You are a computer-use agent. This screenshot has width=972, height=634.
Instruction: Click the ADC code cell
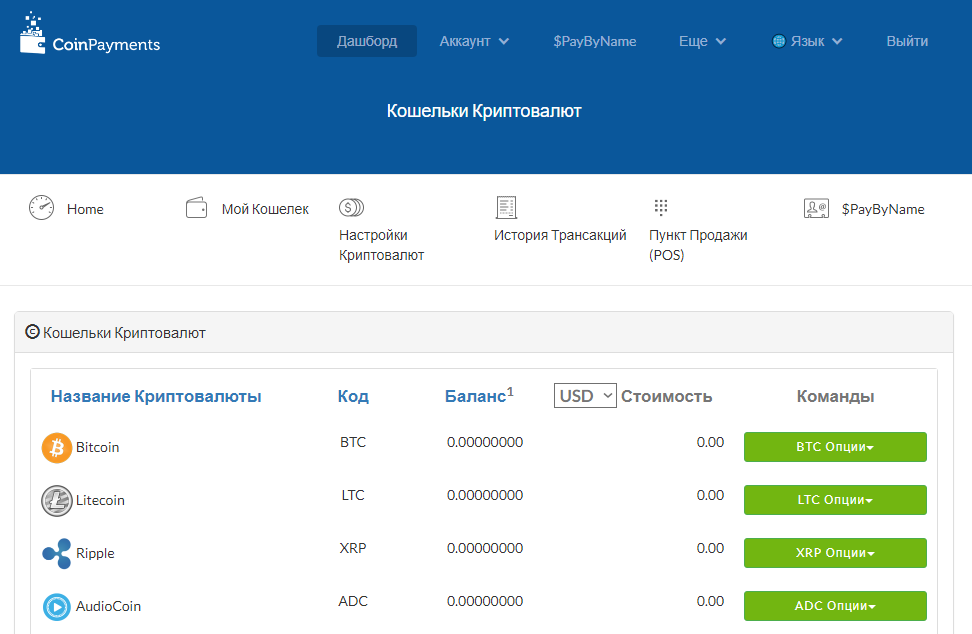coord(353,601)
